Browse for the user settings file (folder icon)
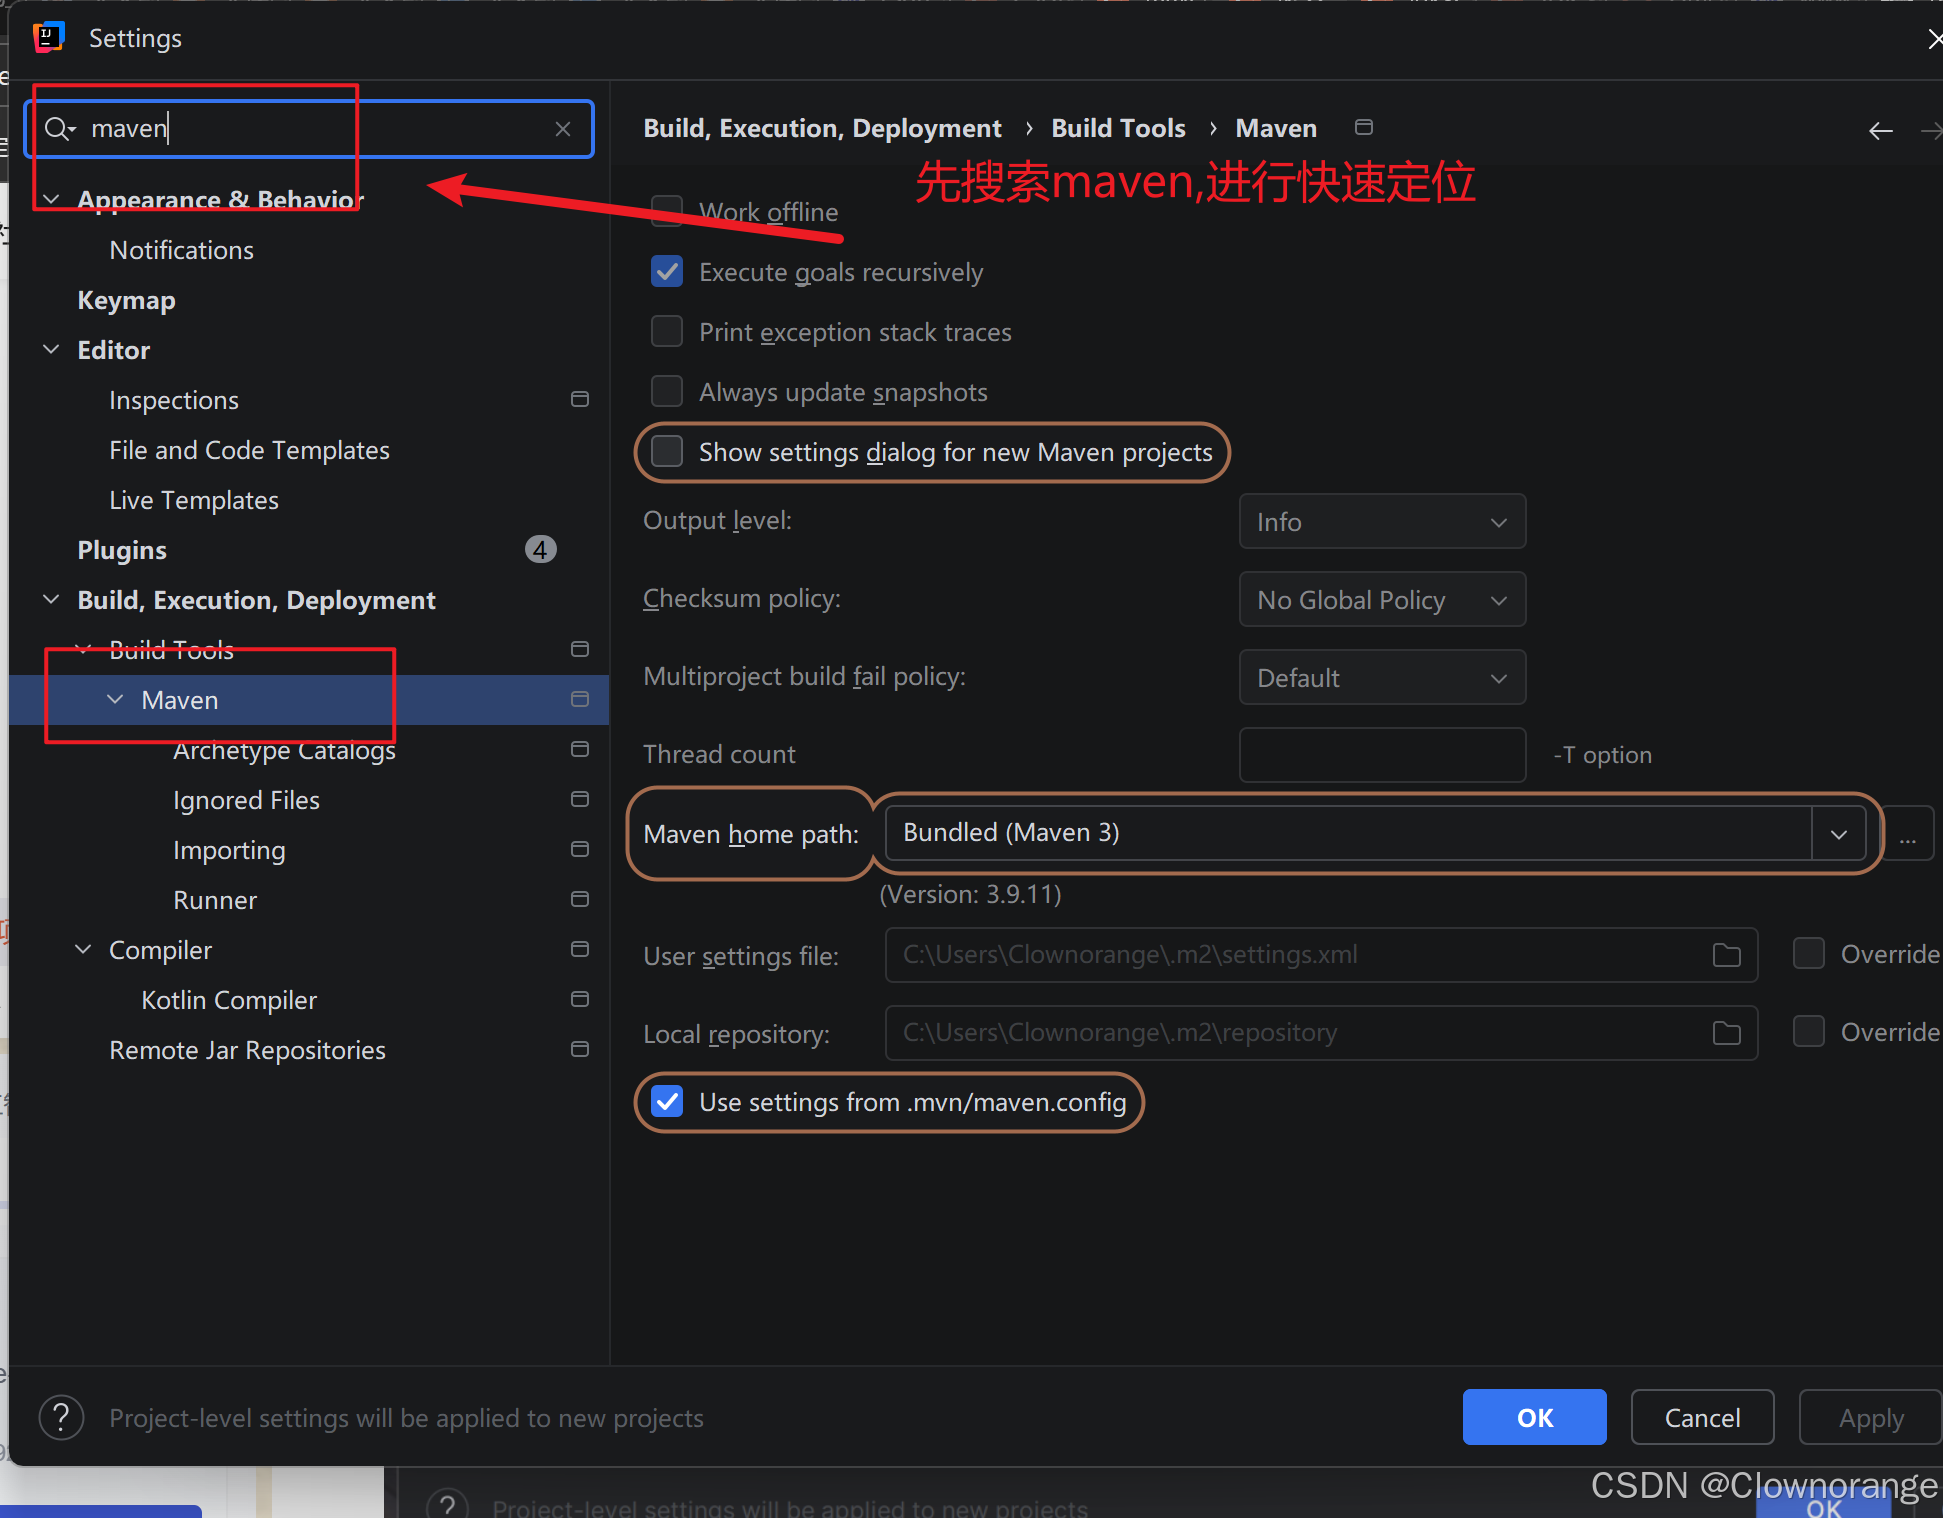The height and width of the screenshot is (1518, 1943). [x=1726, y=955]
